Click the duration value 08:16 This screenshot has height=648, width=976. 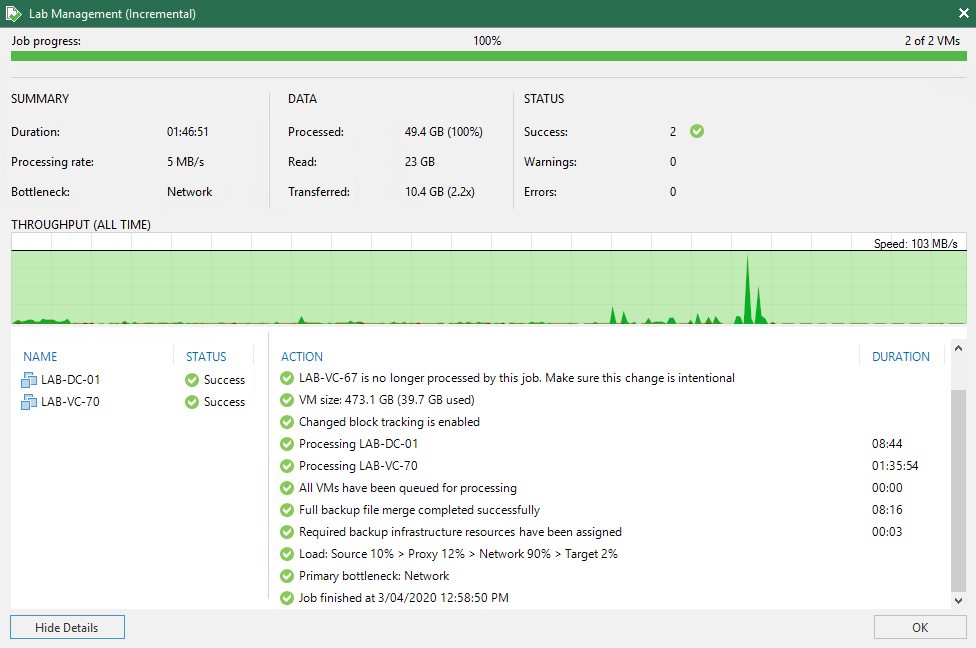887,510
